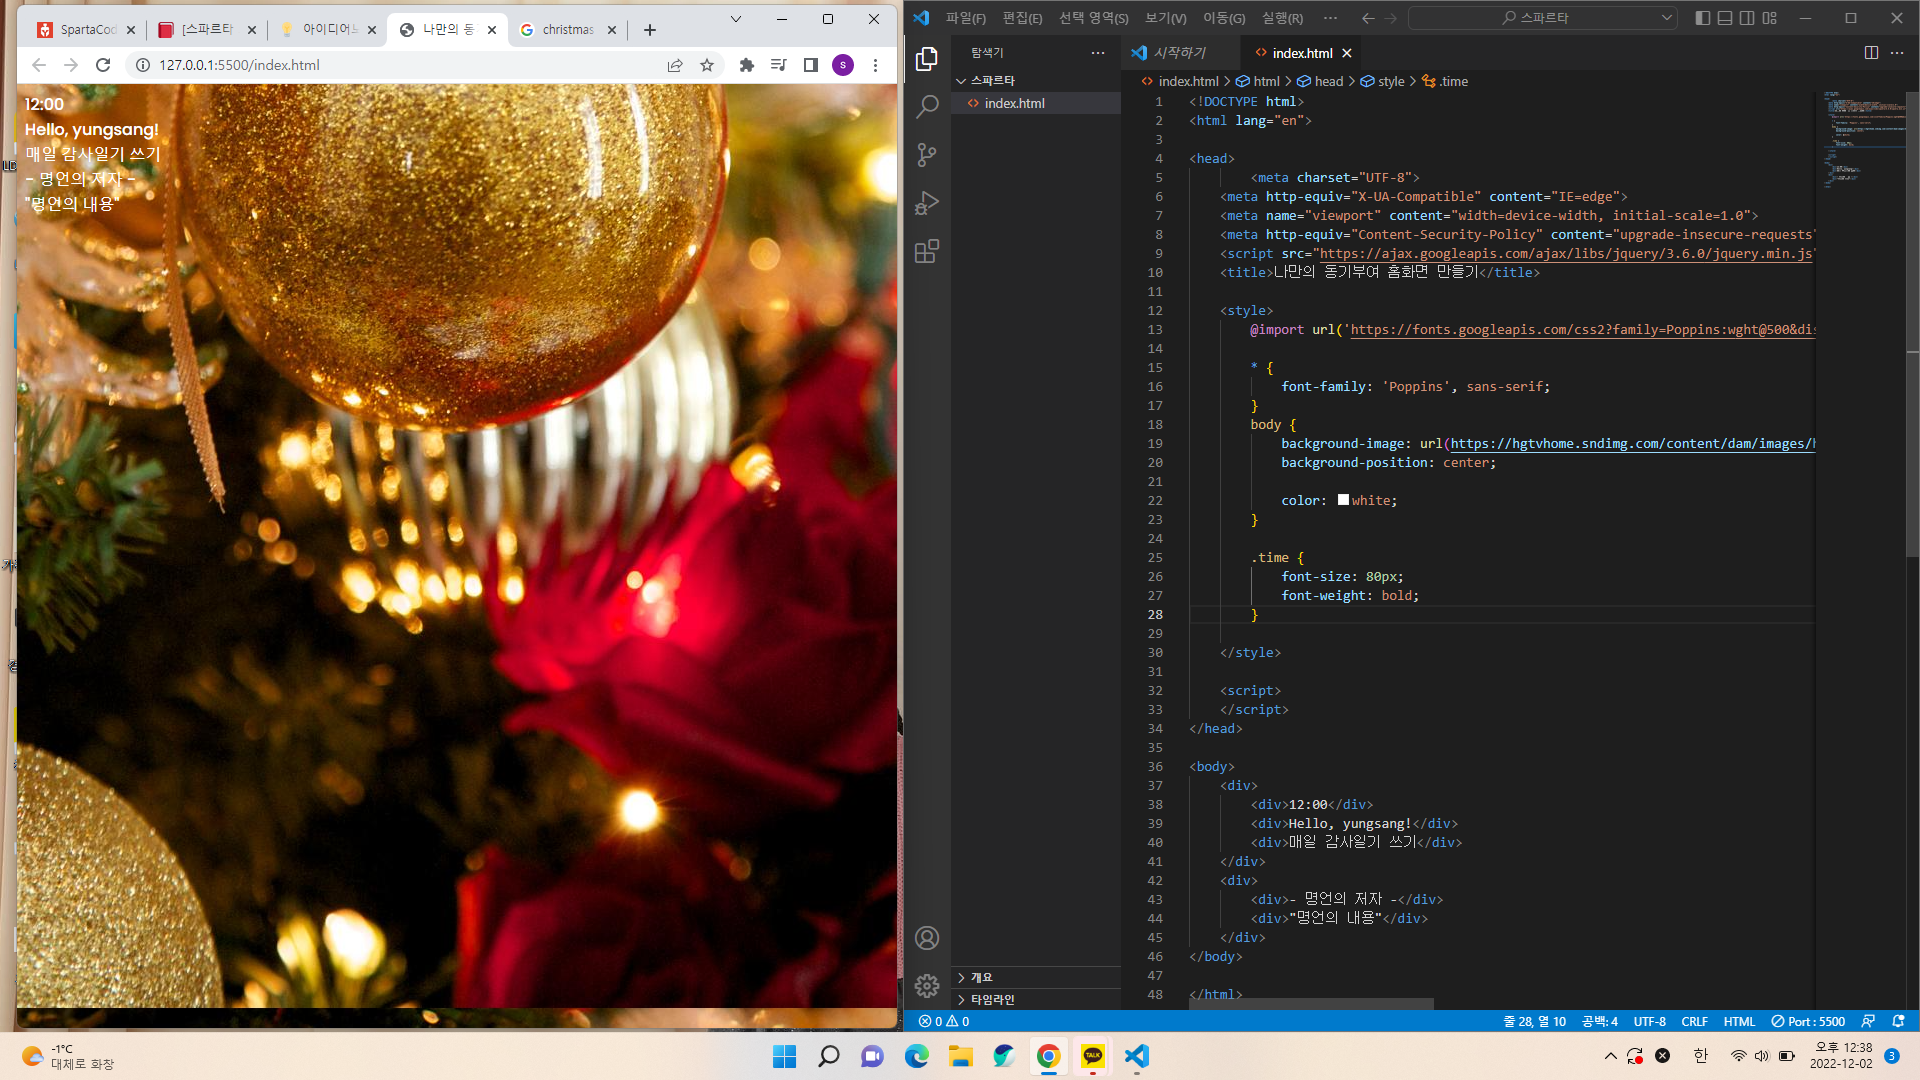Open Explorer views and more actions

pyautogui.click(x=1098, y=53)
